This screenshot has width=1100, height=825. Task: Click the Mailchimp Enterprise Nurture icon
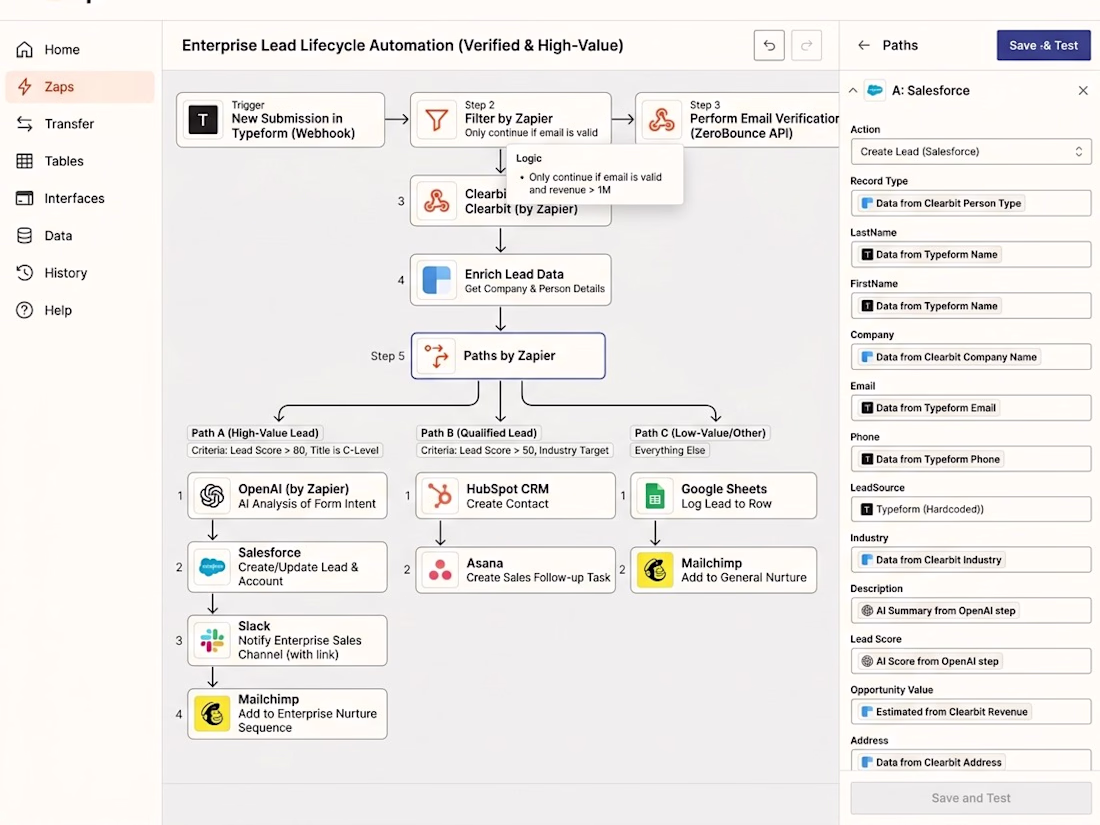[x=212, y=714]
